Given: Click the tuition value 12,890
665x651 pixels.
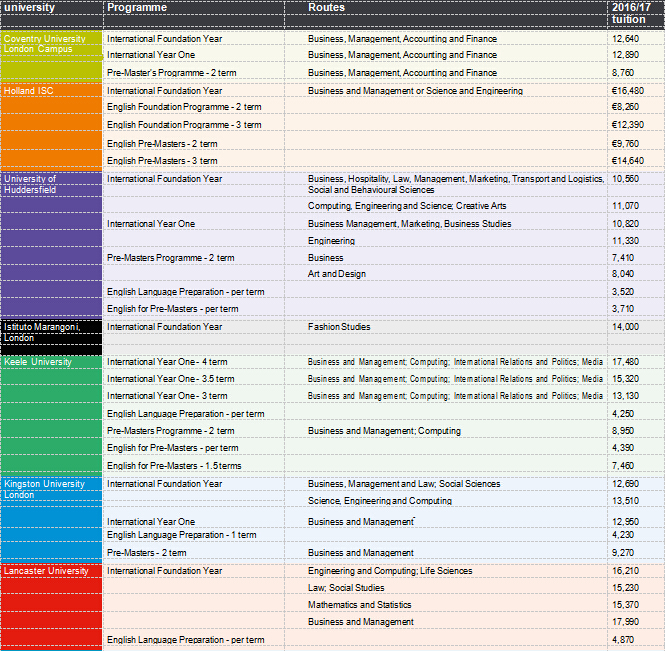Looking at the screenshot, I should click(x=625, y=55).
